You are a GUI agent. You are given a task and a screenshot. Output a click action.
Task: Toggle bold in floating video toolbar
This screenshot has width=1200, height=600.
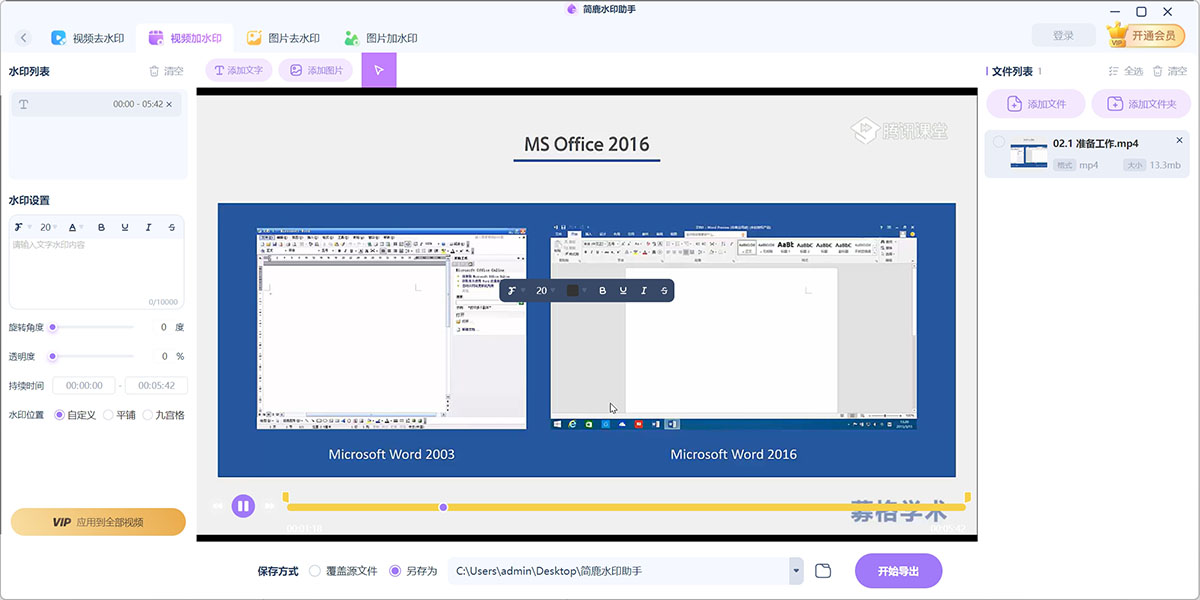click(x=602, y=290)
